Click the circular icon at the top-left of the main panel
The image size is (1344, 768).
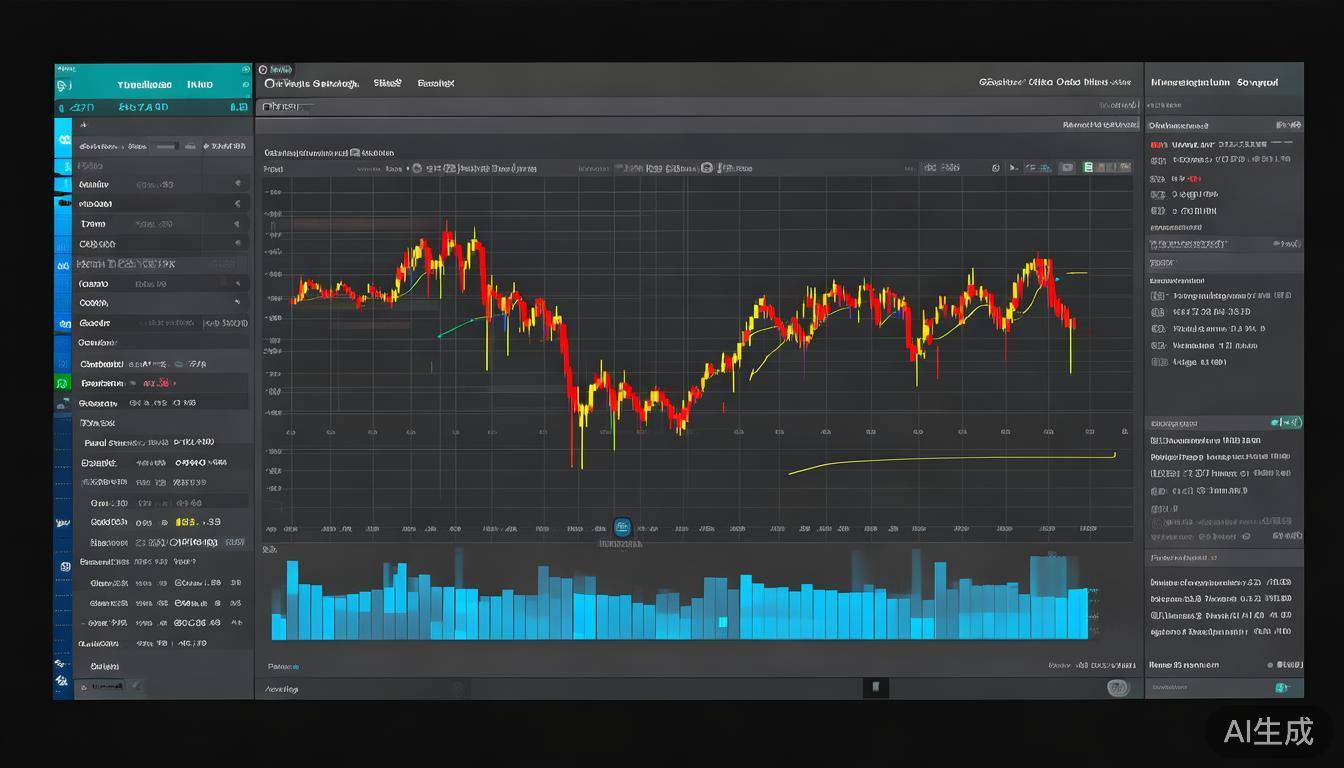[263, 70]
